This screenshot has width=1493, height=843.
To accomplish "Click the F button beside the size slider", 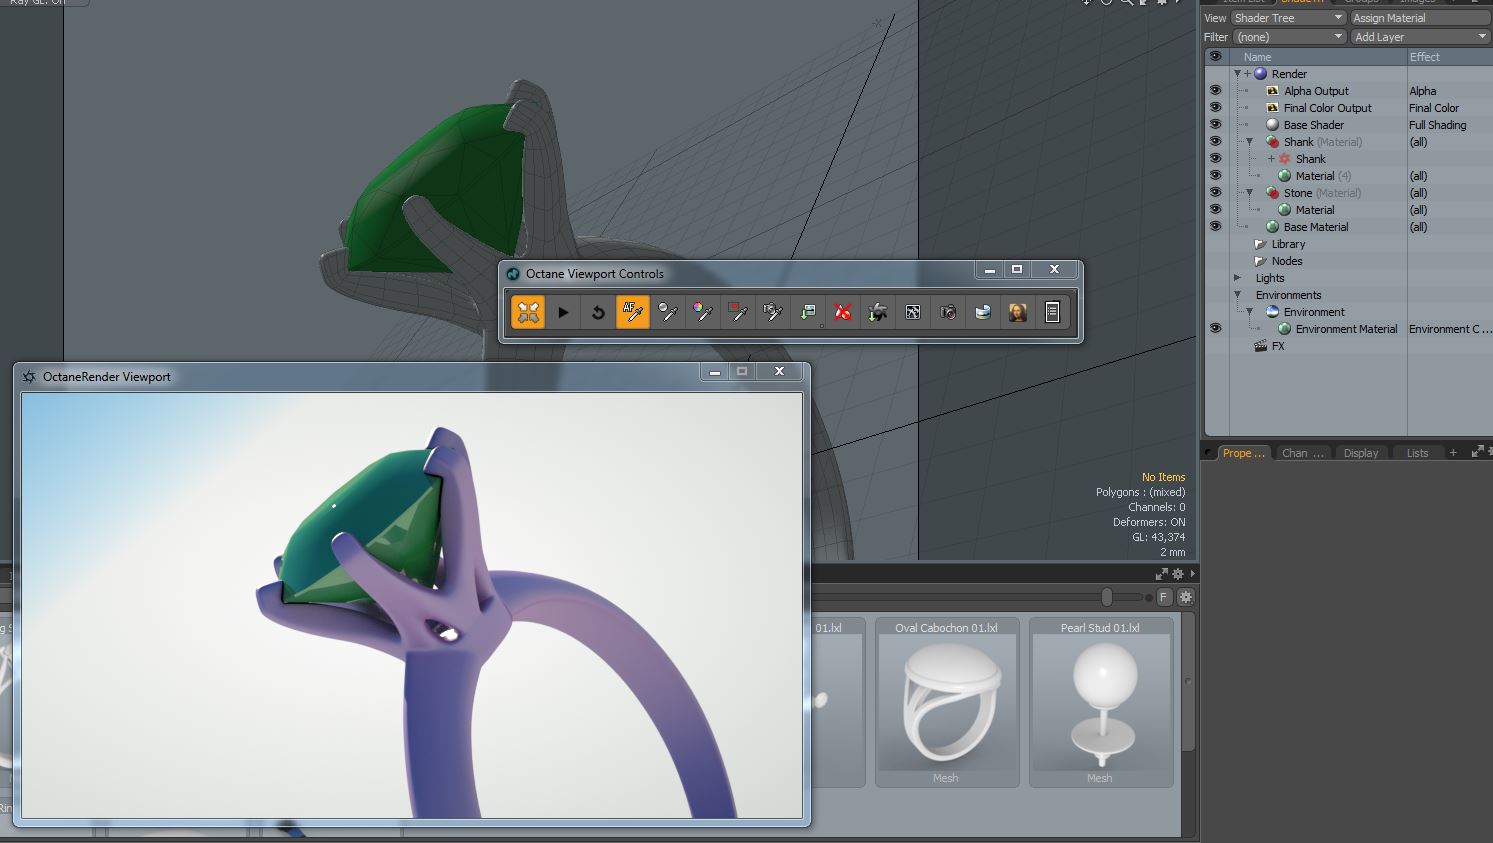I will tap(1164, 597).
